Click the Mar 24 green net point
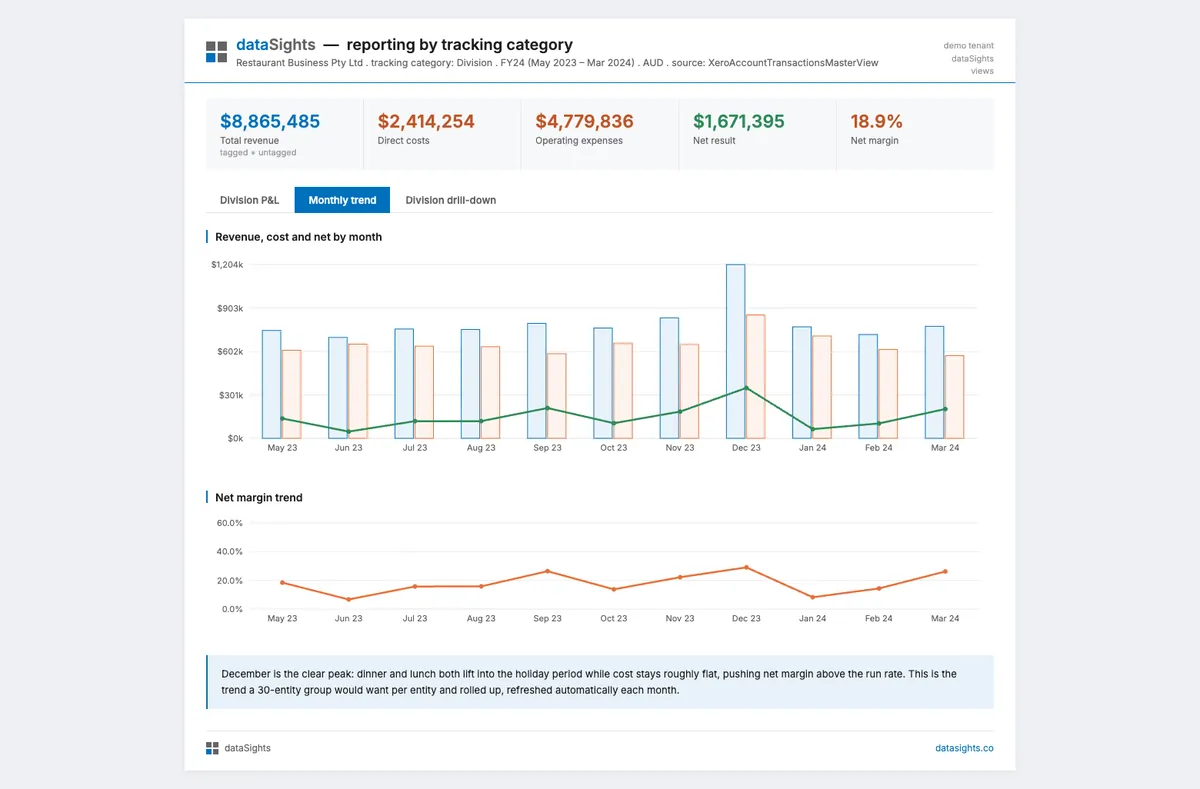Image resolution: width=1200 pixels, height=789 pixels. point(945,409)
